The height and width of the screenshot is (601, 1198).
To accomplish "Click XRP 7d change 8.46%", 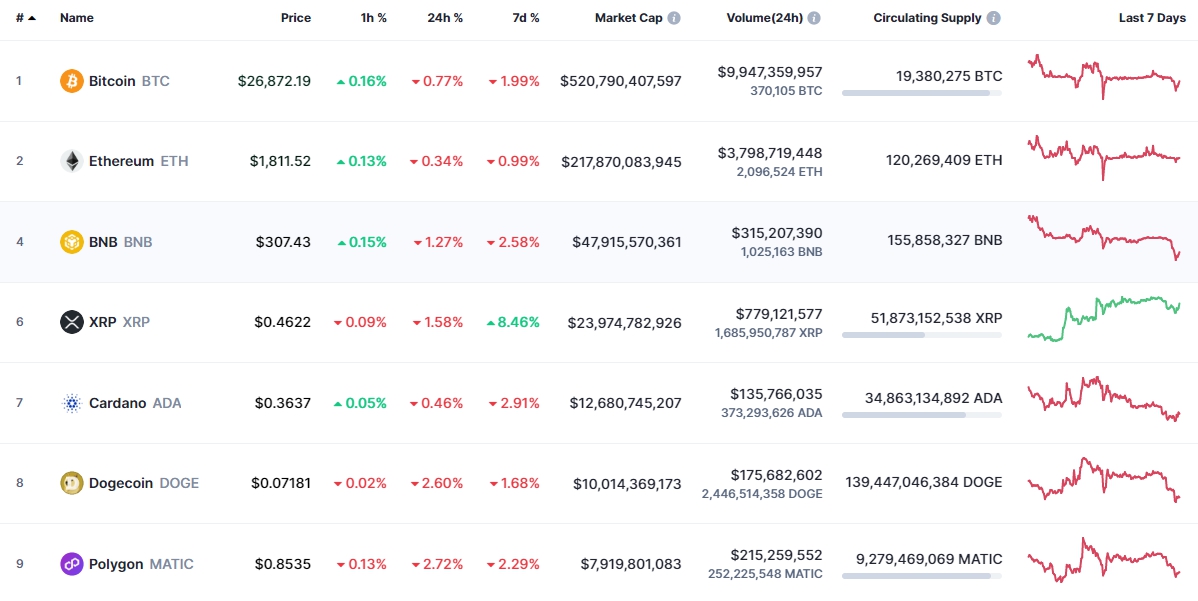I will [x=513, y=322].
